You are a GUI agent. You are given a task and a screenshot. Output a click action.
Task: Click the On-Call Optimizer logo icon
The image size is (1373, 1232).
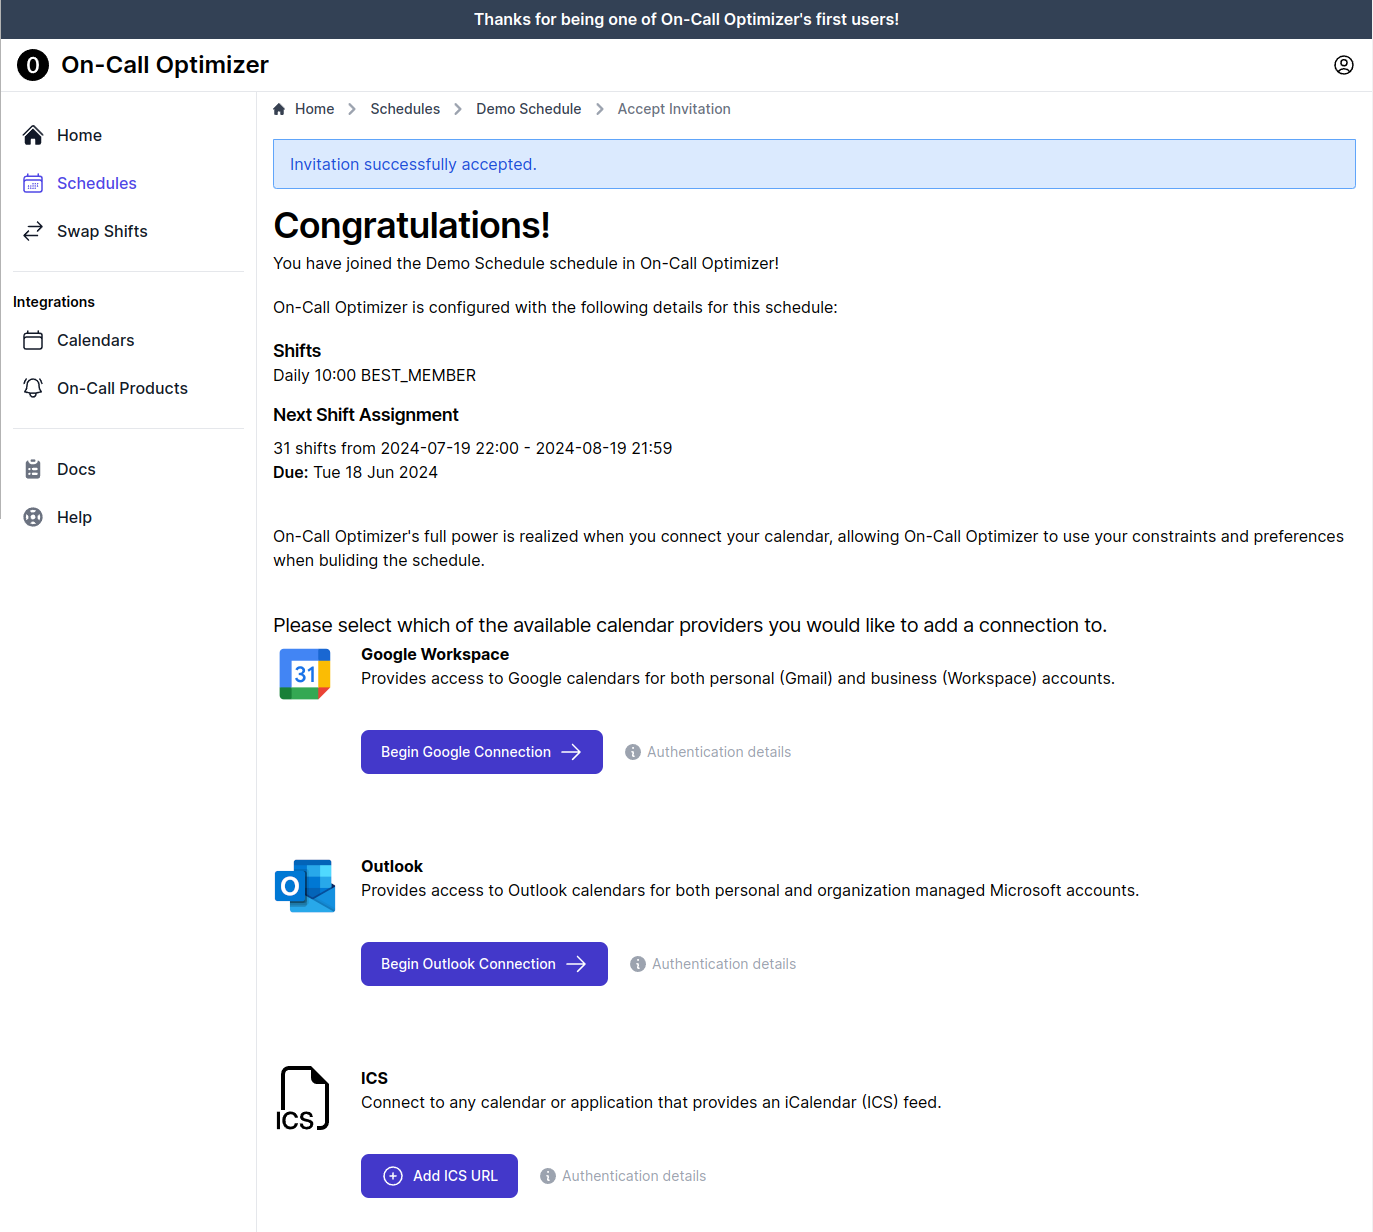pos(33,65)
